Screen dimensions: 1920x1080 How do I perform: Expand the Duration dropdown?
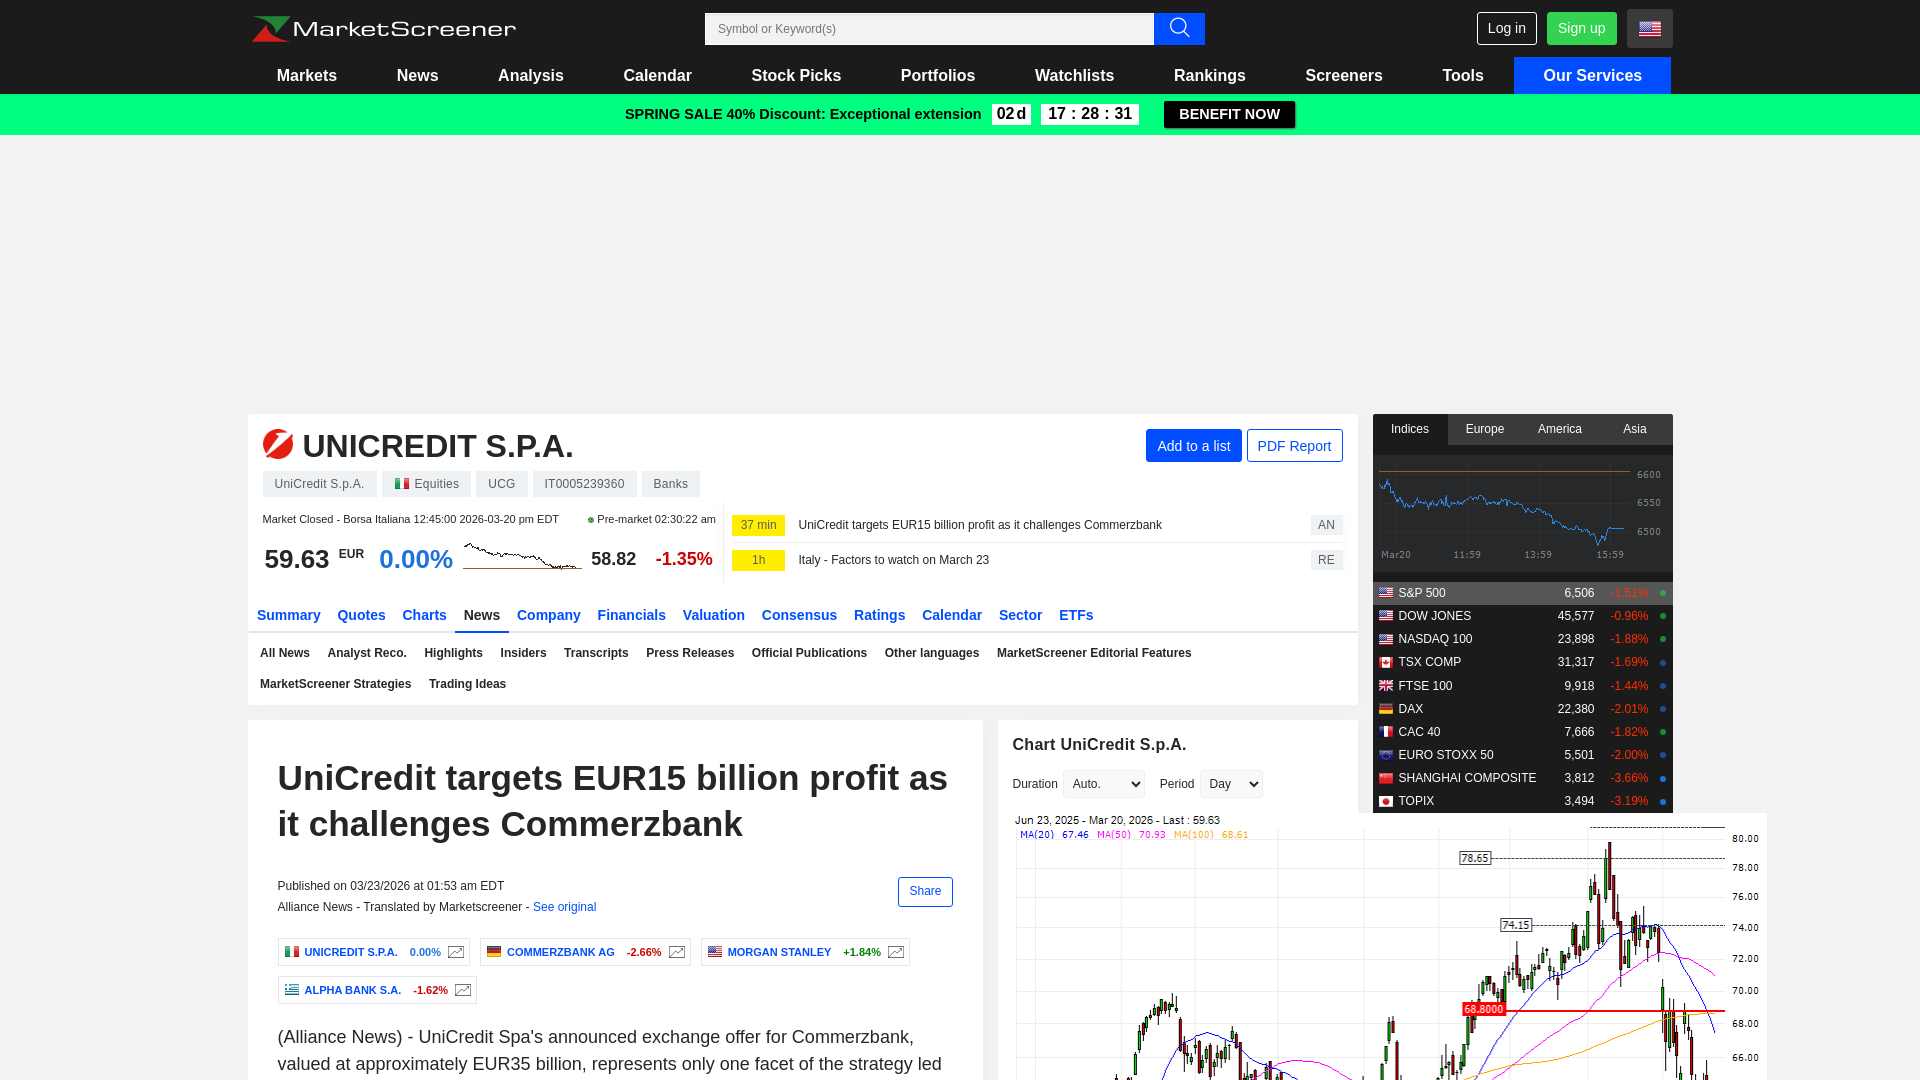[1103, 784]
